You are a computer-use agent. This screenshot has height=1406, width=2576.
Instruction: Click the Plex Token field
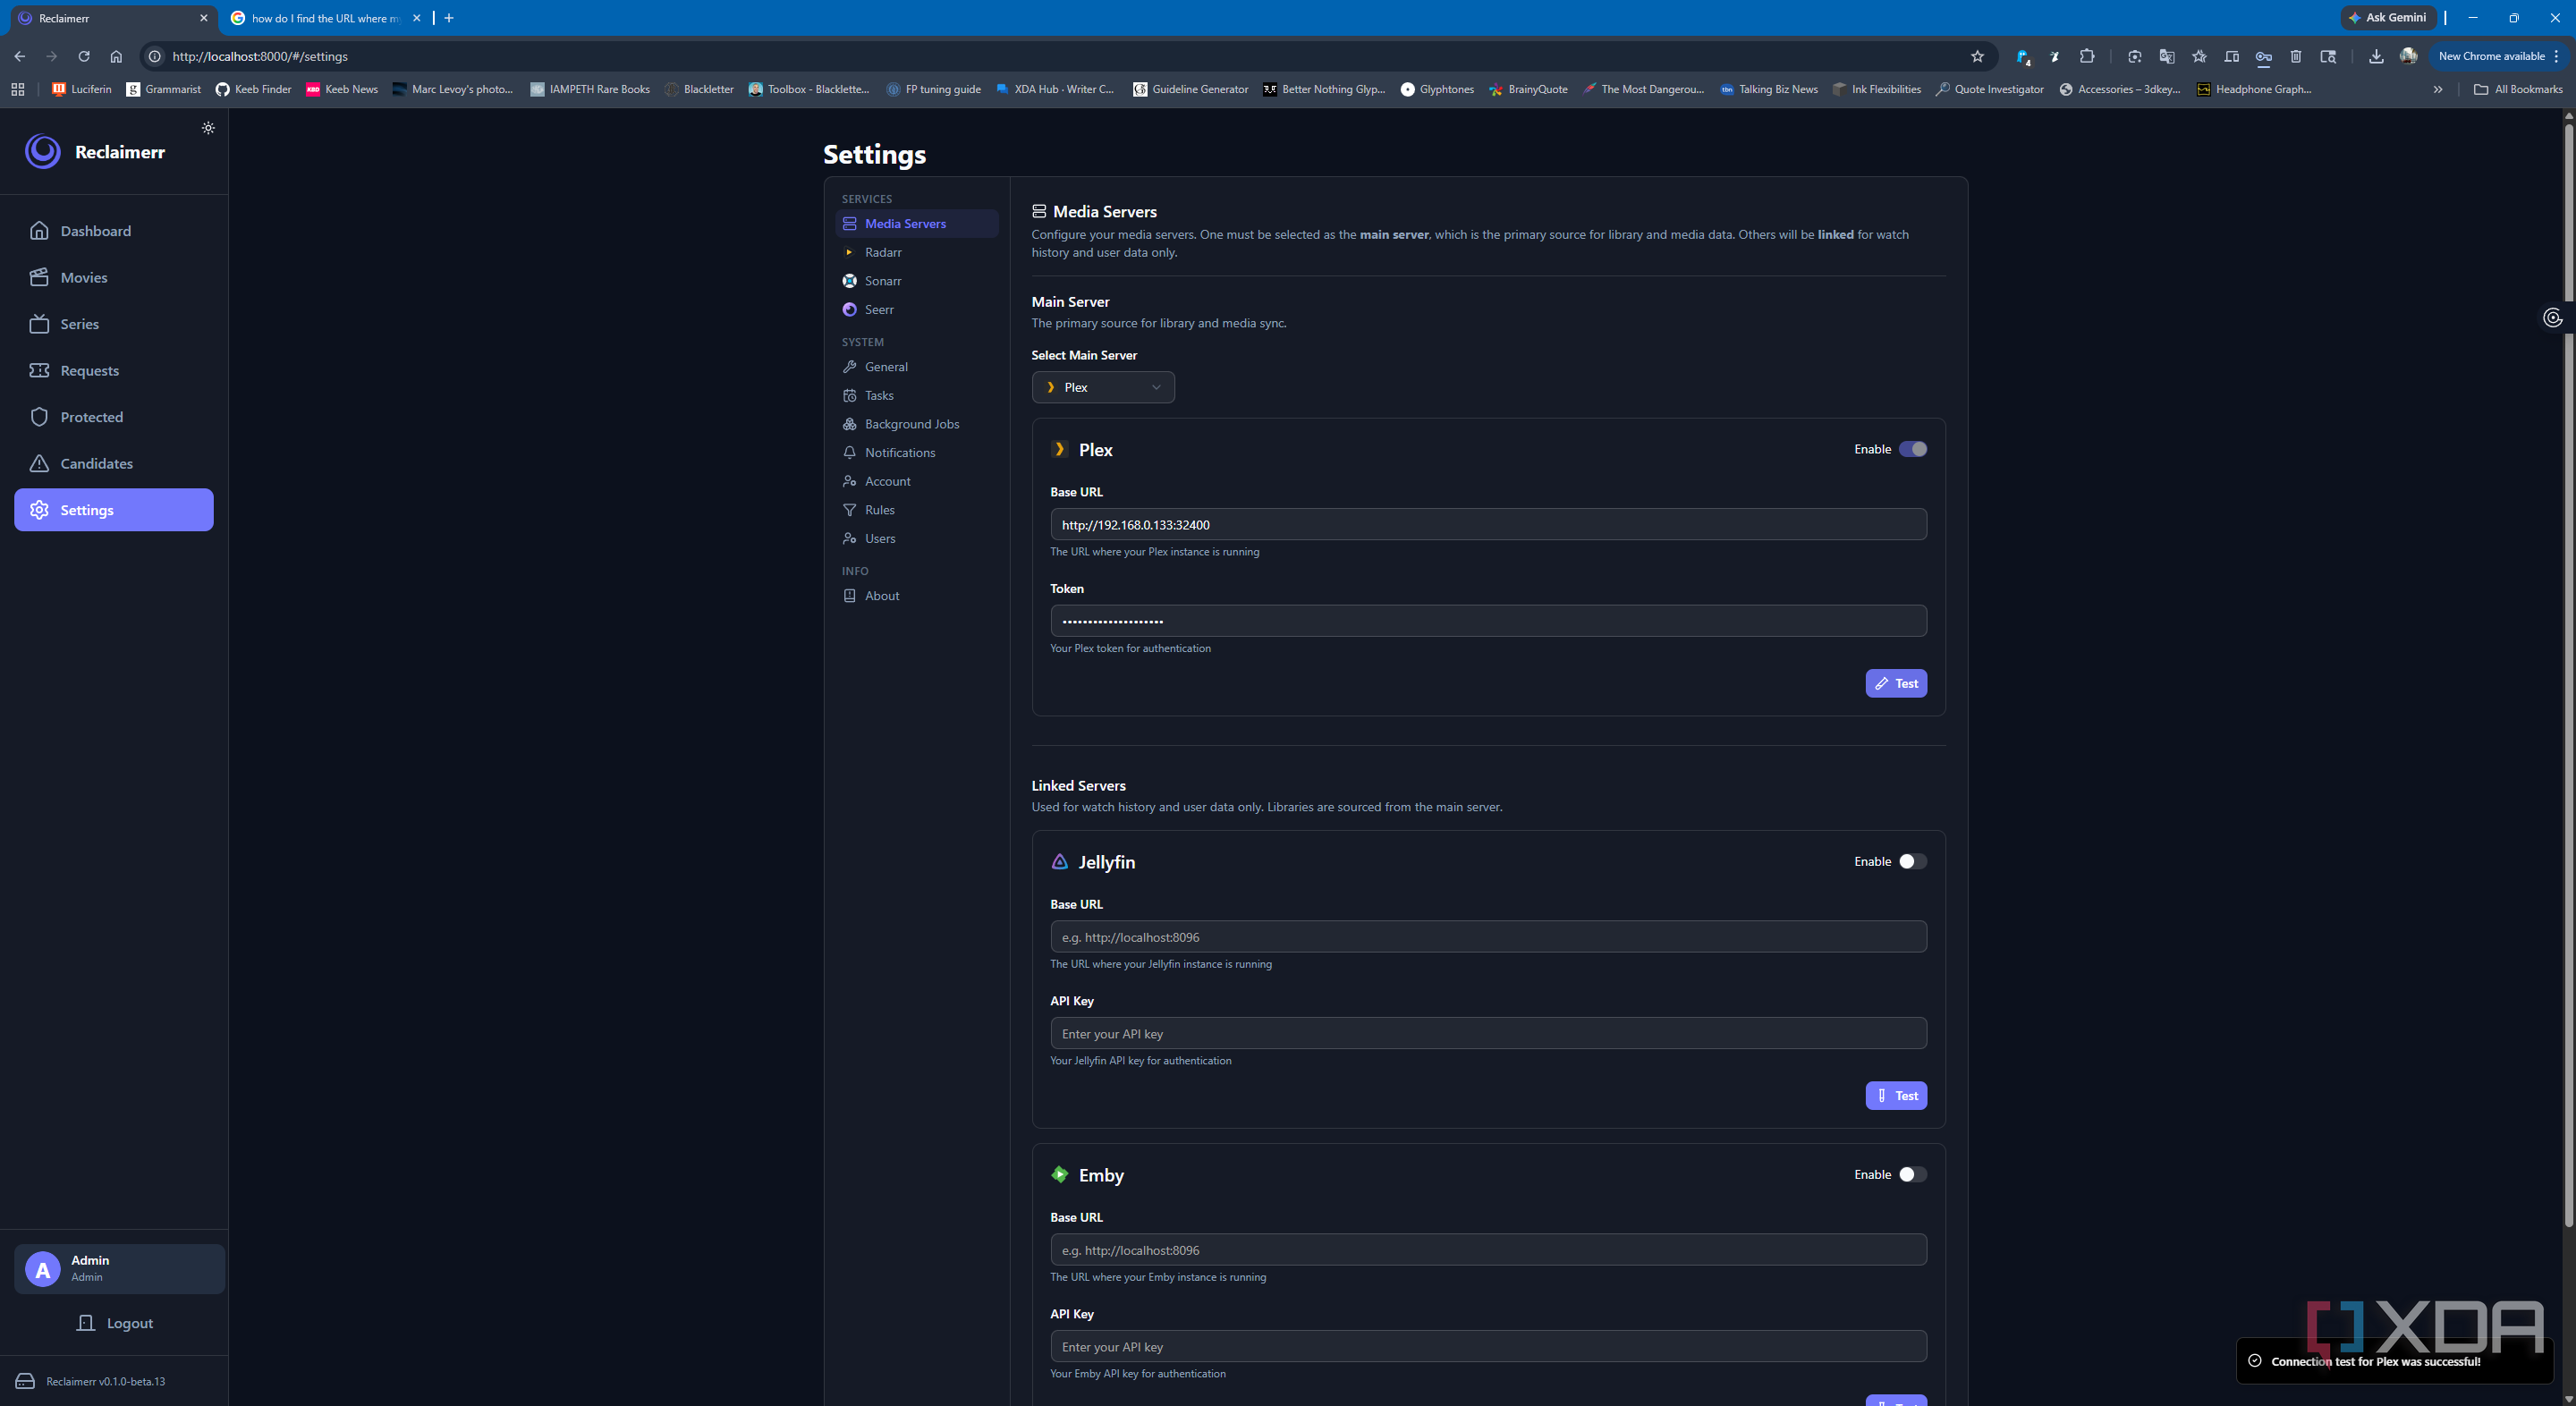click(1488, 621)
